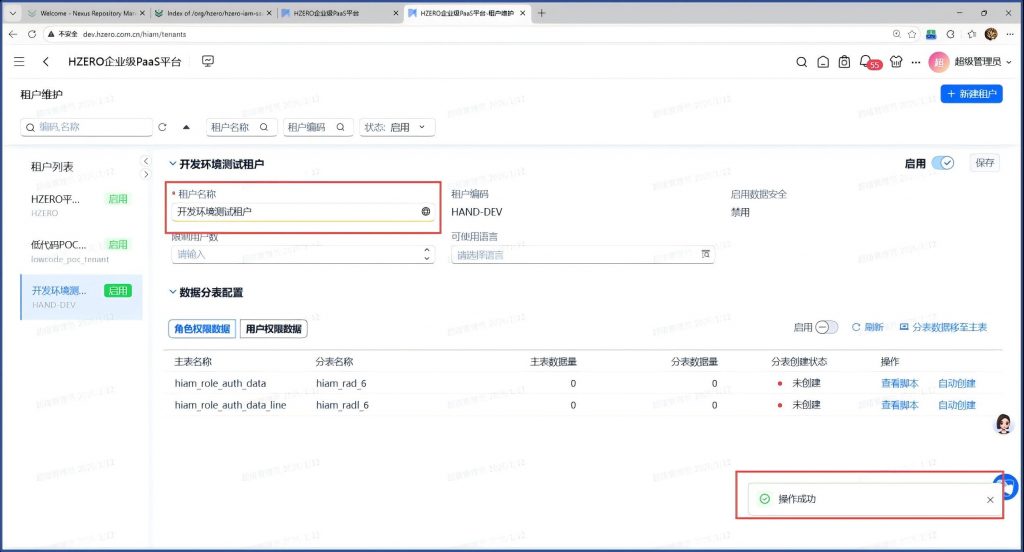Screen dimensions: 1024x552
Task: Toggle 启用 switch in 数据分表配置 section
Action: coord(827,327)
